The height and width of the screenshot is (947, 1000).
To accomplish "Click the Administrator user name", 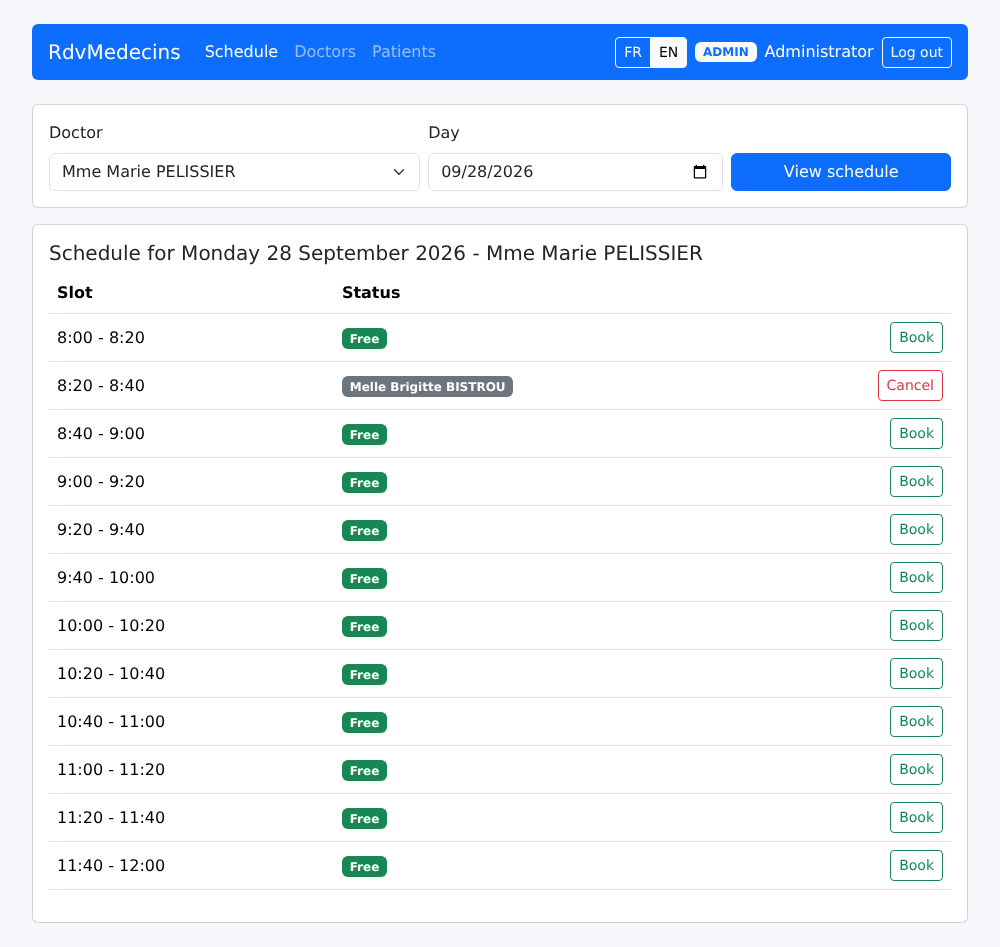I will coord(819,52).
